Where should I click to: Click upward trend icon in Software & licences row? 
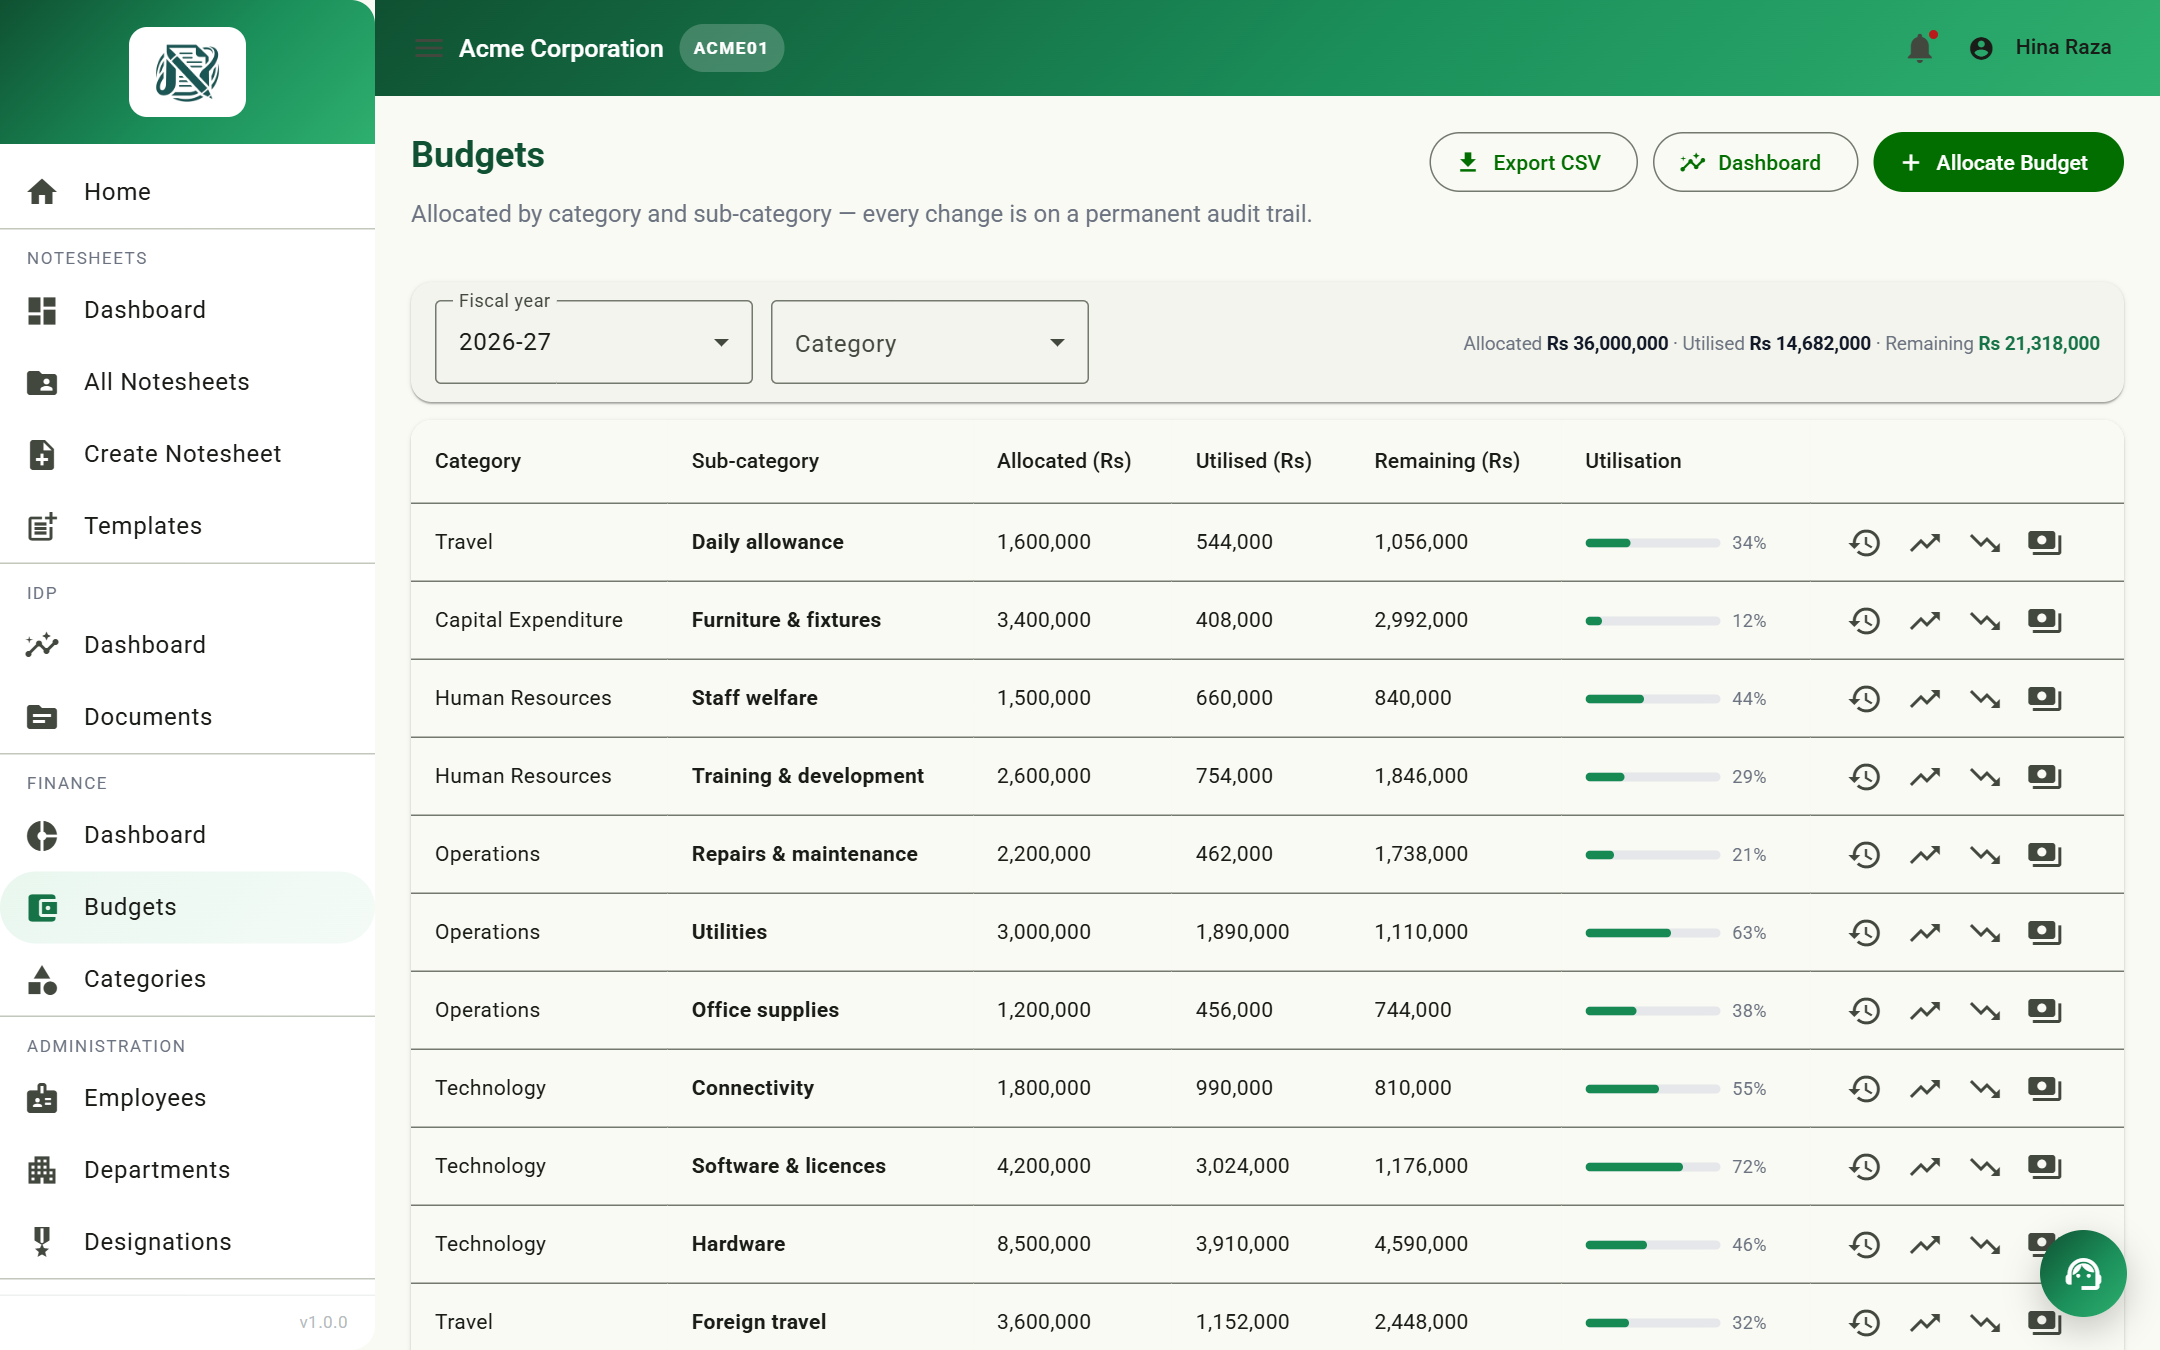(1924, 1166)
